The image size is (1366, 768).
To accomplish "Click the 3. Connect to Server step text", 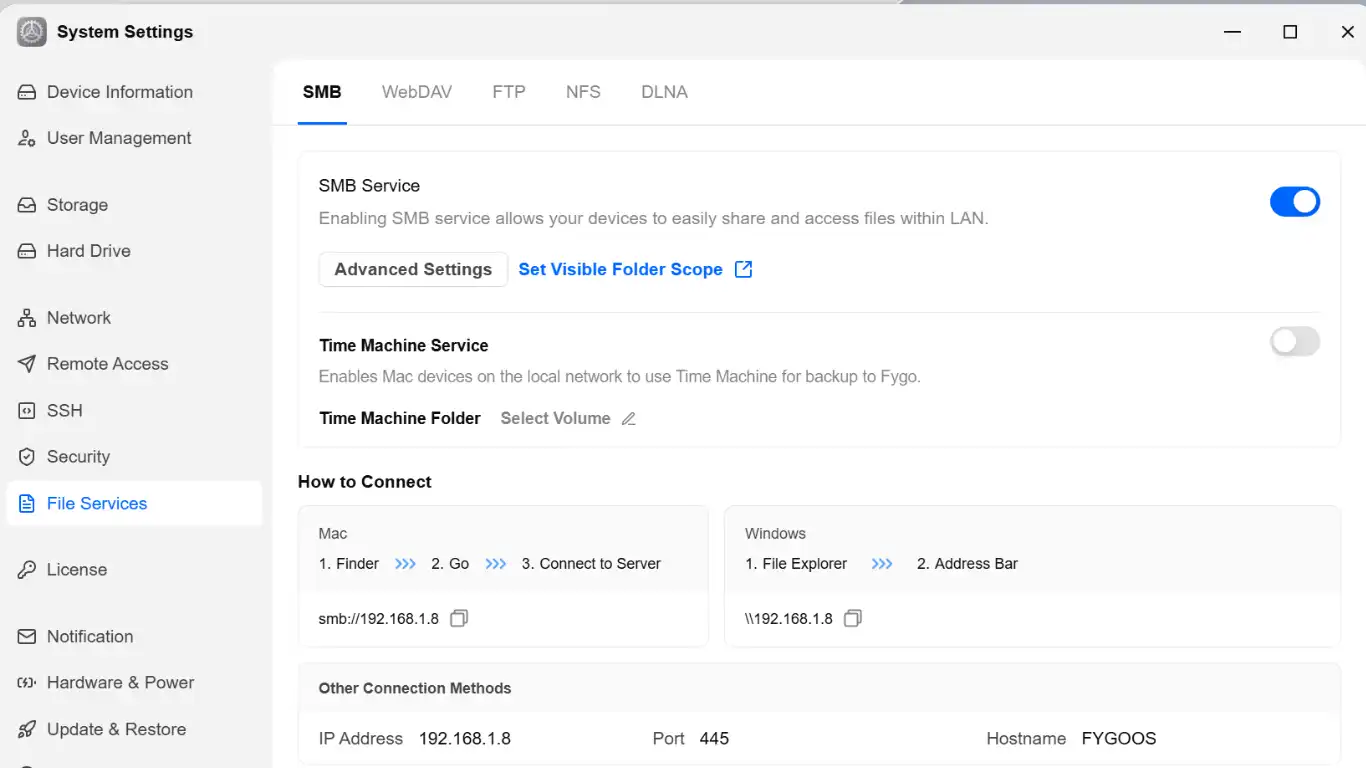I will pos(591,564).
